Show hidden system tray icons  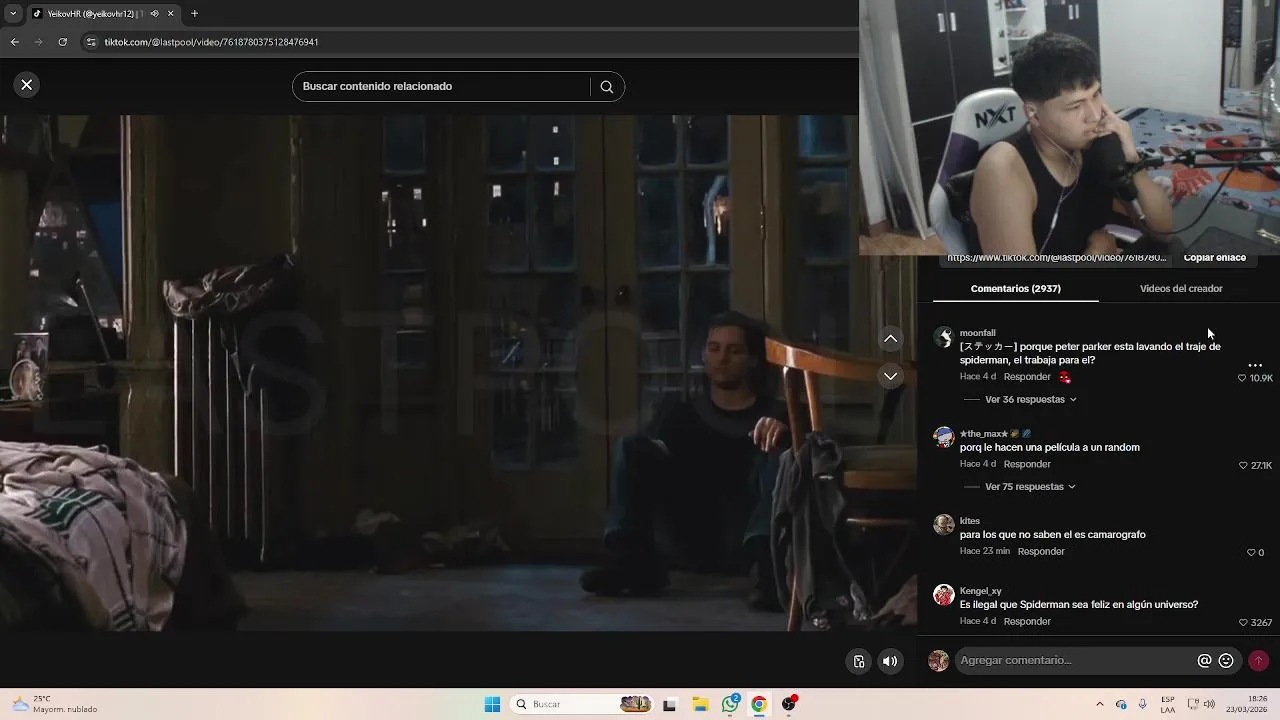click(x=1100, y=705)
